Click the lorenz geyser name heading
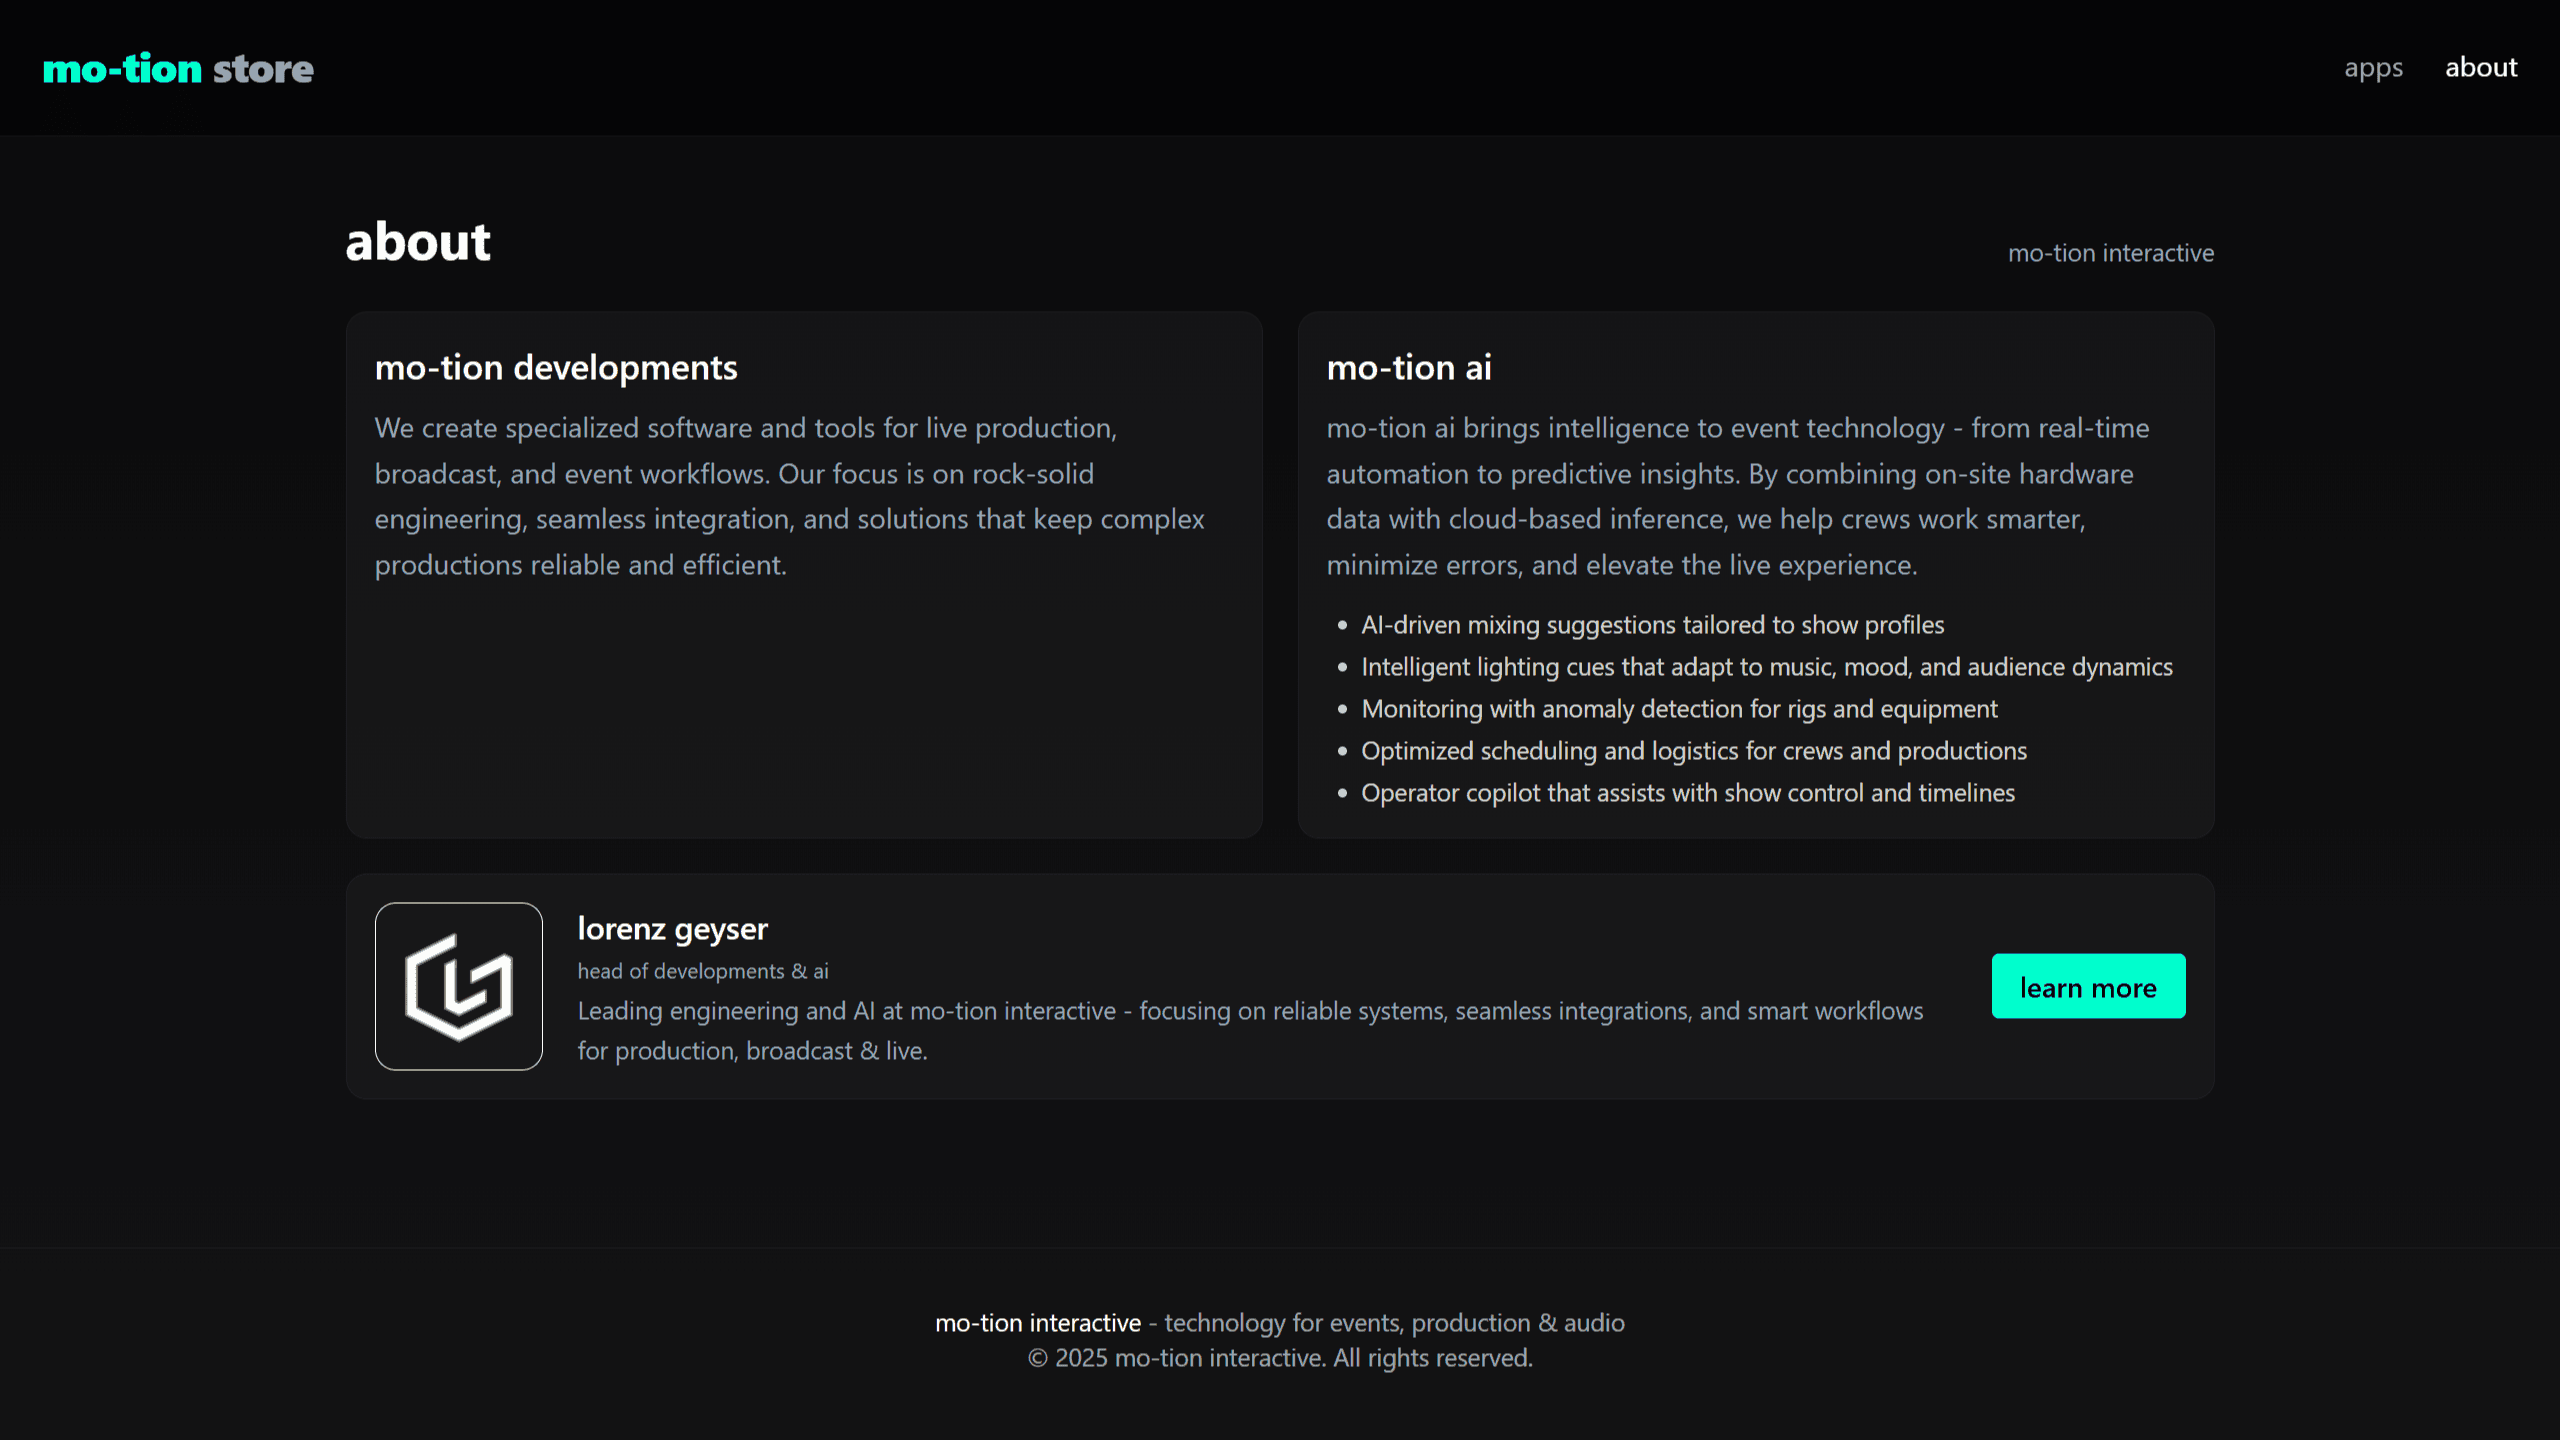This screenshot has width=2560, height=1440. [672, 929]
